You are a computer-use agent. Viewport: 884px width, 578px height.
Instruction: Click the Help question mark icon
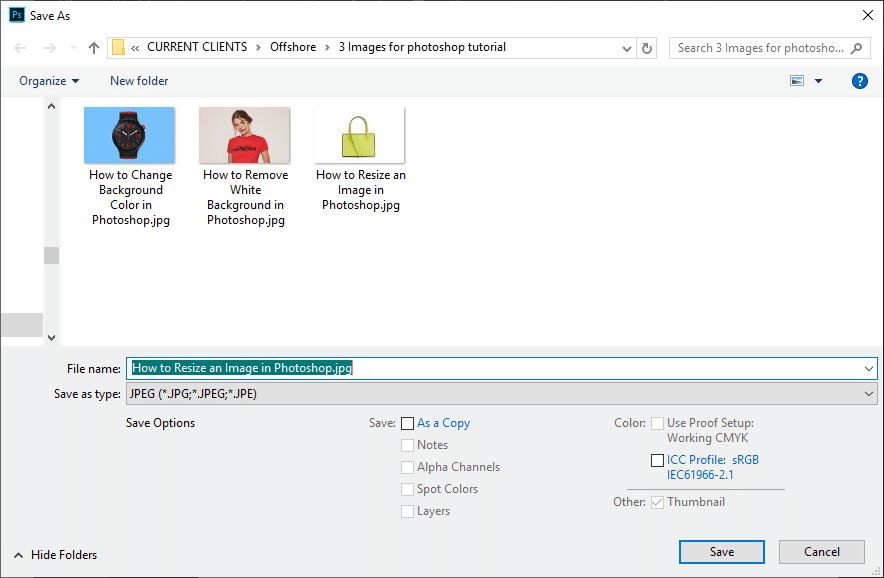pos(859,81)
